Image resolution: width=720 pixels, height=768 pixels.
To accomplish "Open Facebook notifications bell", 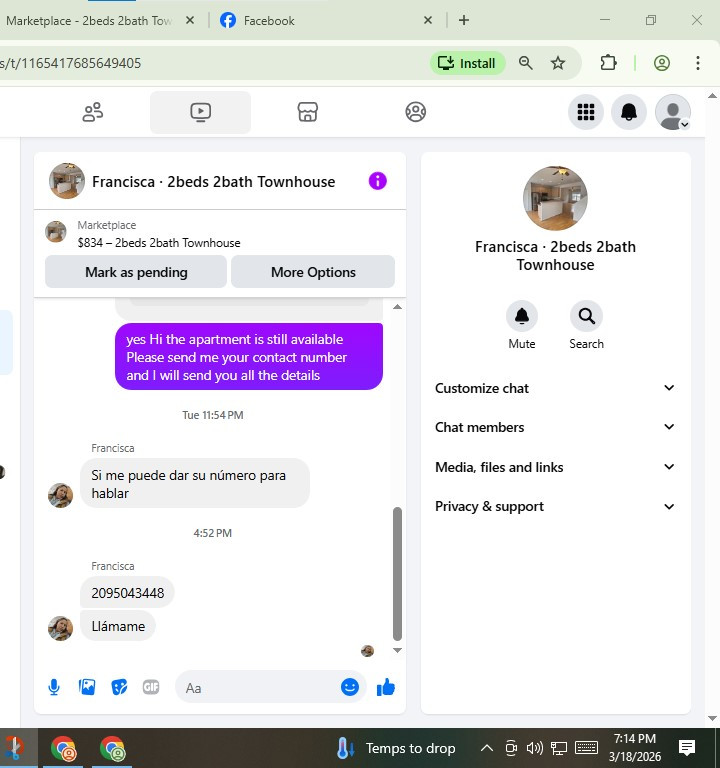I will coord(629,112).
